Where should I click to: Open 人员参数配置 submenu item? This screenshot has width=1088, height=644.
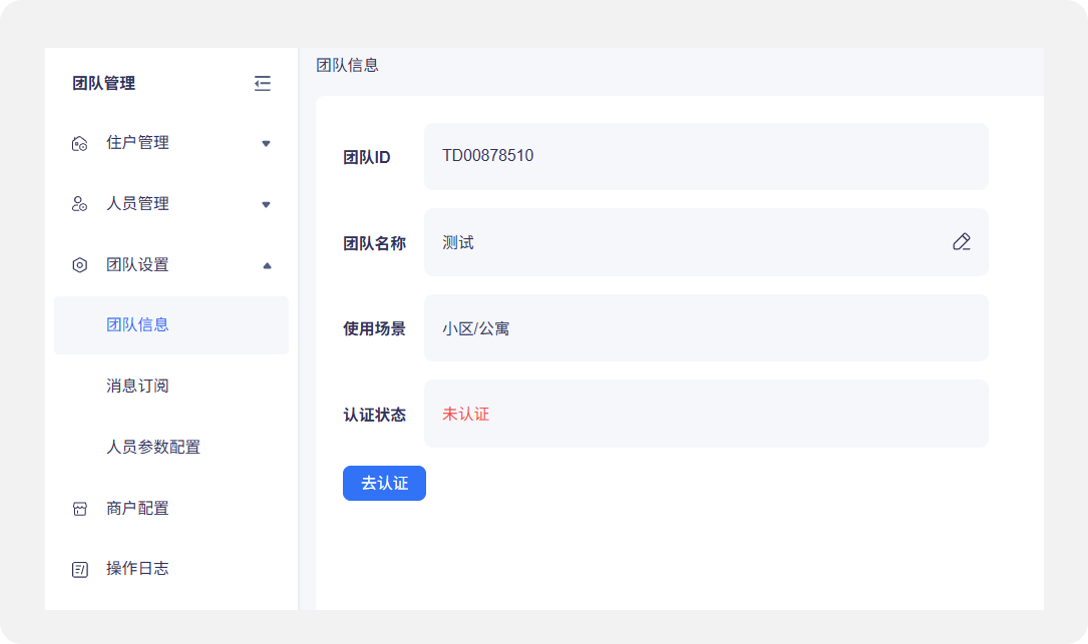(153, 447)
